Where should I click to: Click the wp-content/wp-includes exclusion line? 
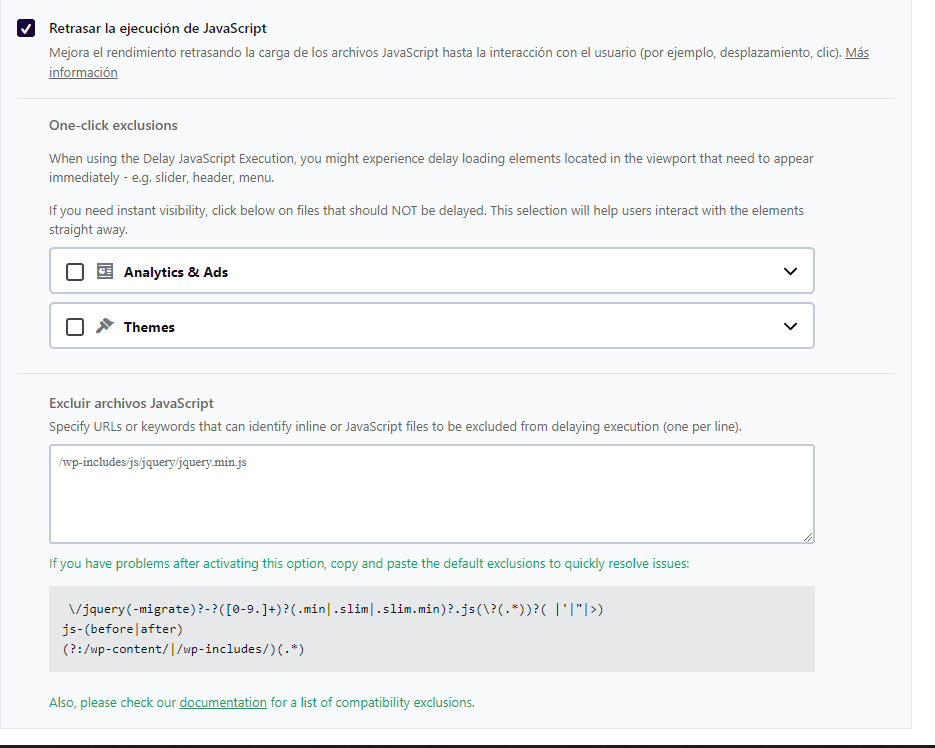pos(183,649)
